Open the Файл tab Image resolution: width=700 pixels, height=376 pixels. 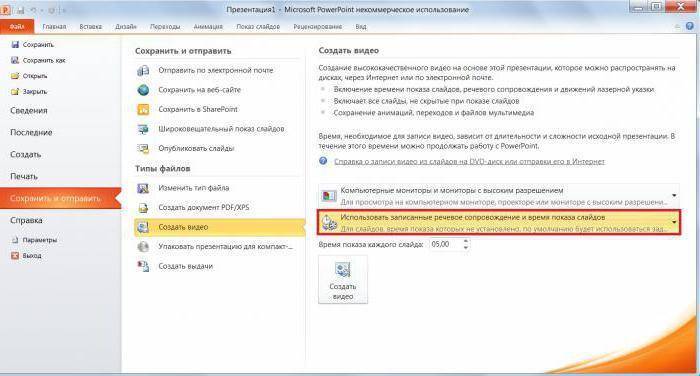(x=17, y=27)
